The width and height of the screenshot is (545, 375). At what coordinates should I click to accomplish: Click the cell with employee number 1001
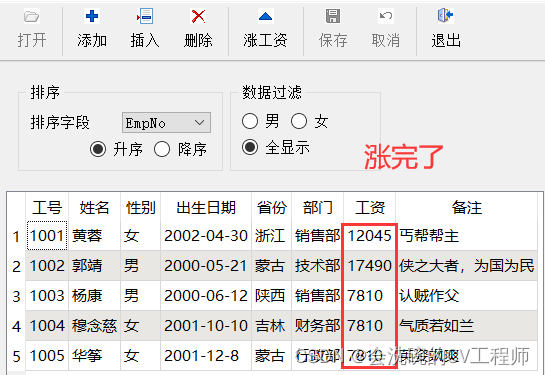coord(47,236)
